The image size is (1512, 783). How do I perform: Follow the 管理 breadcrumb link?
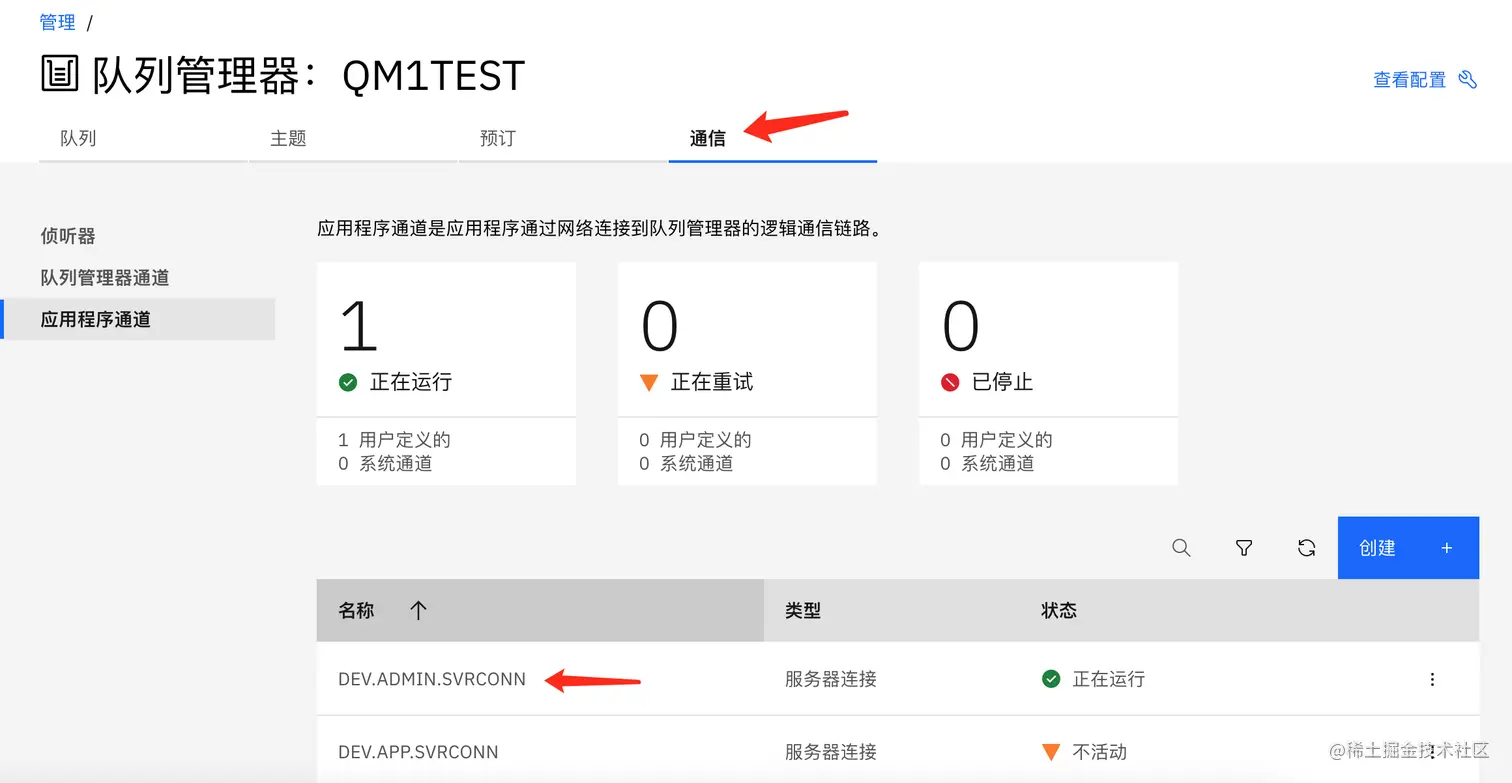point(58,21)
